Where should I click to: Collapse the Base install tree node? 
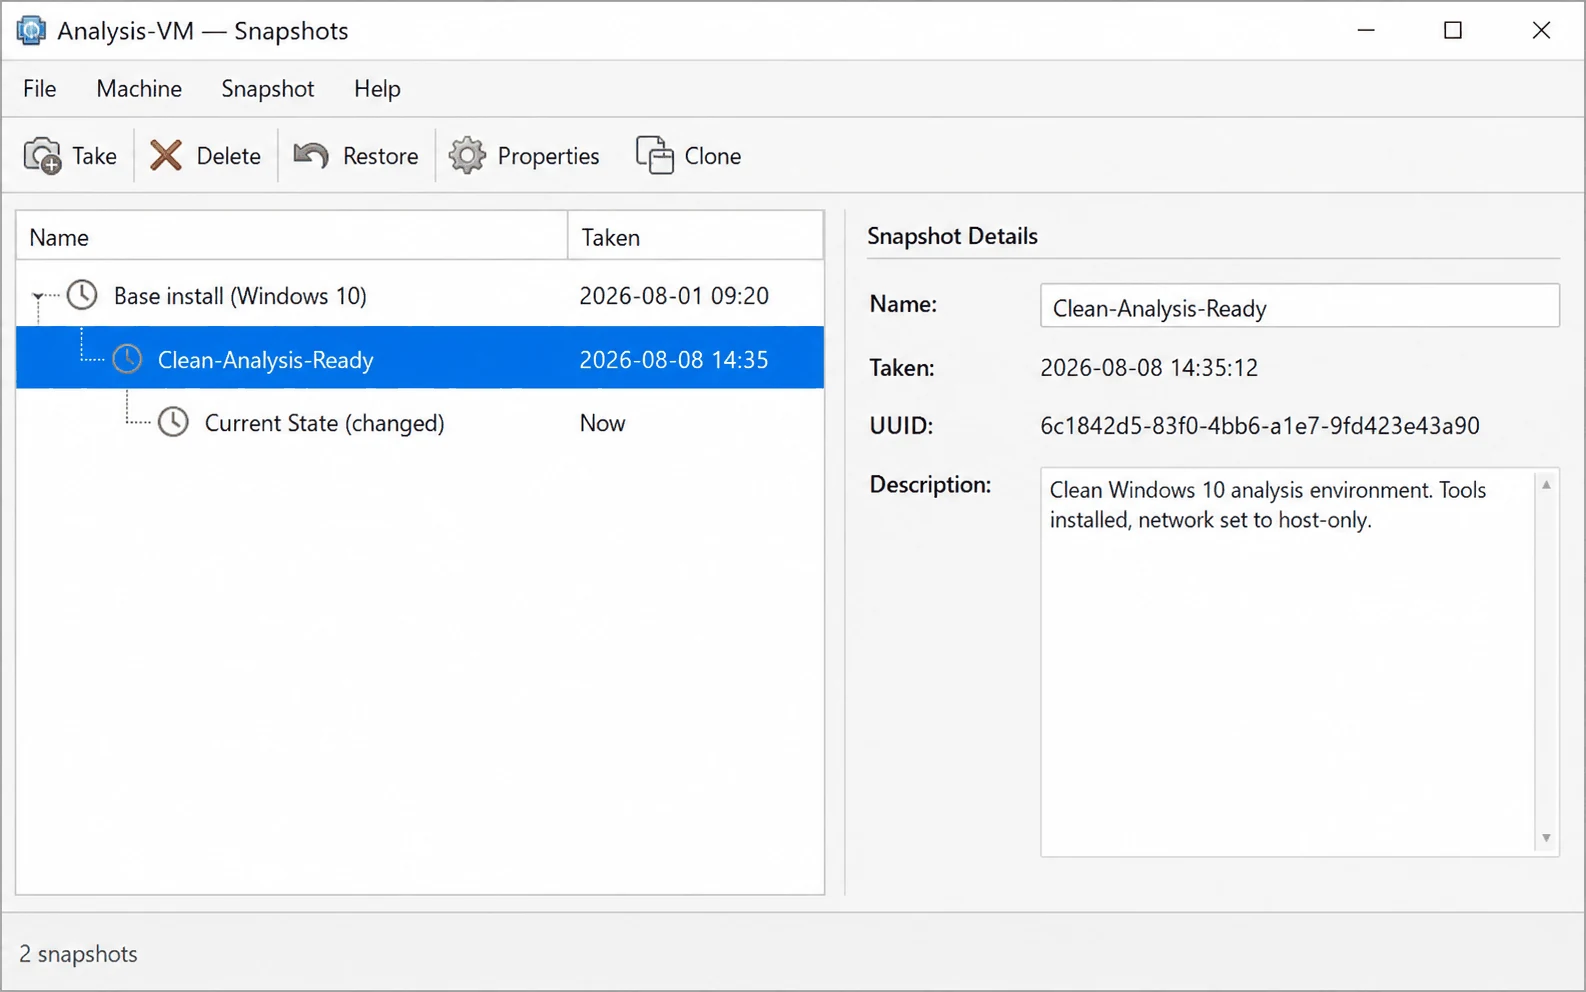click(x=38, y=296)
